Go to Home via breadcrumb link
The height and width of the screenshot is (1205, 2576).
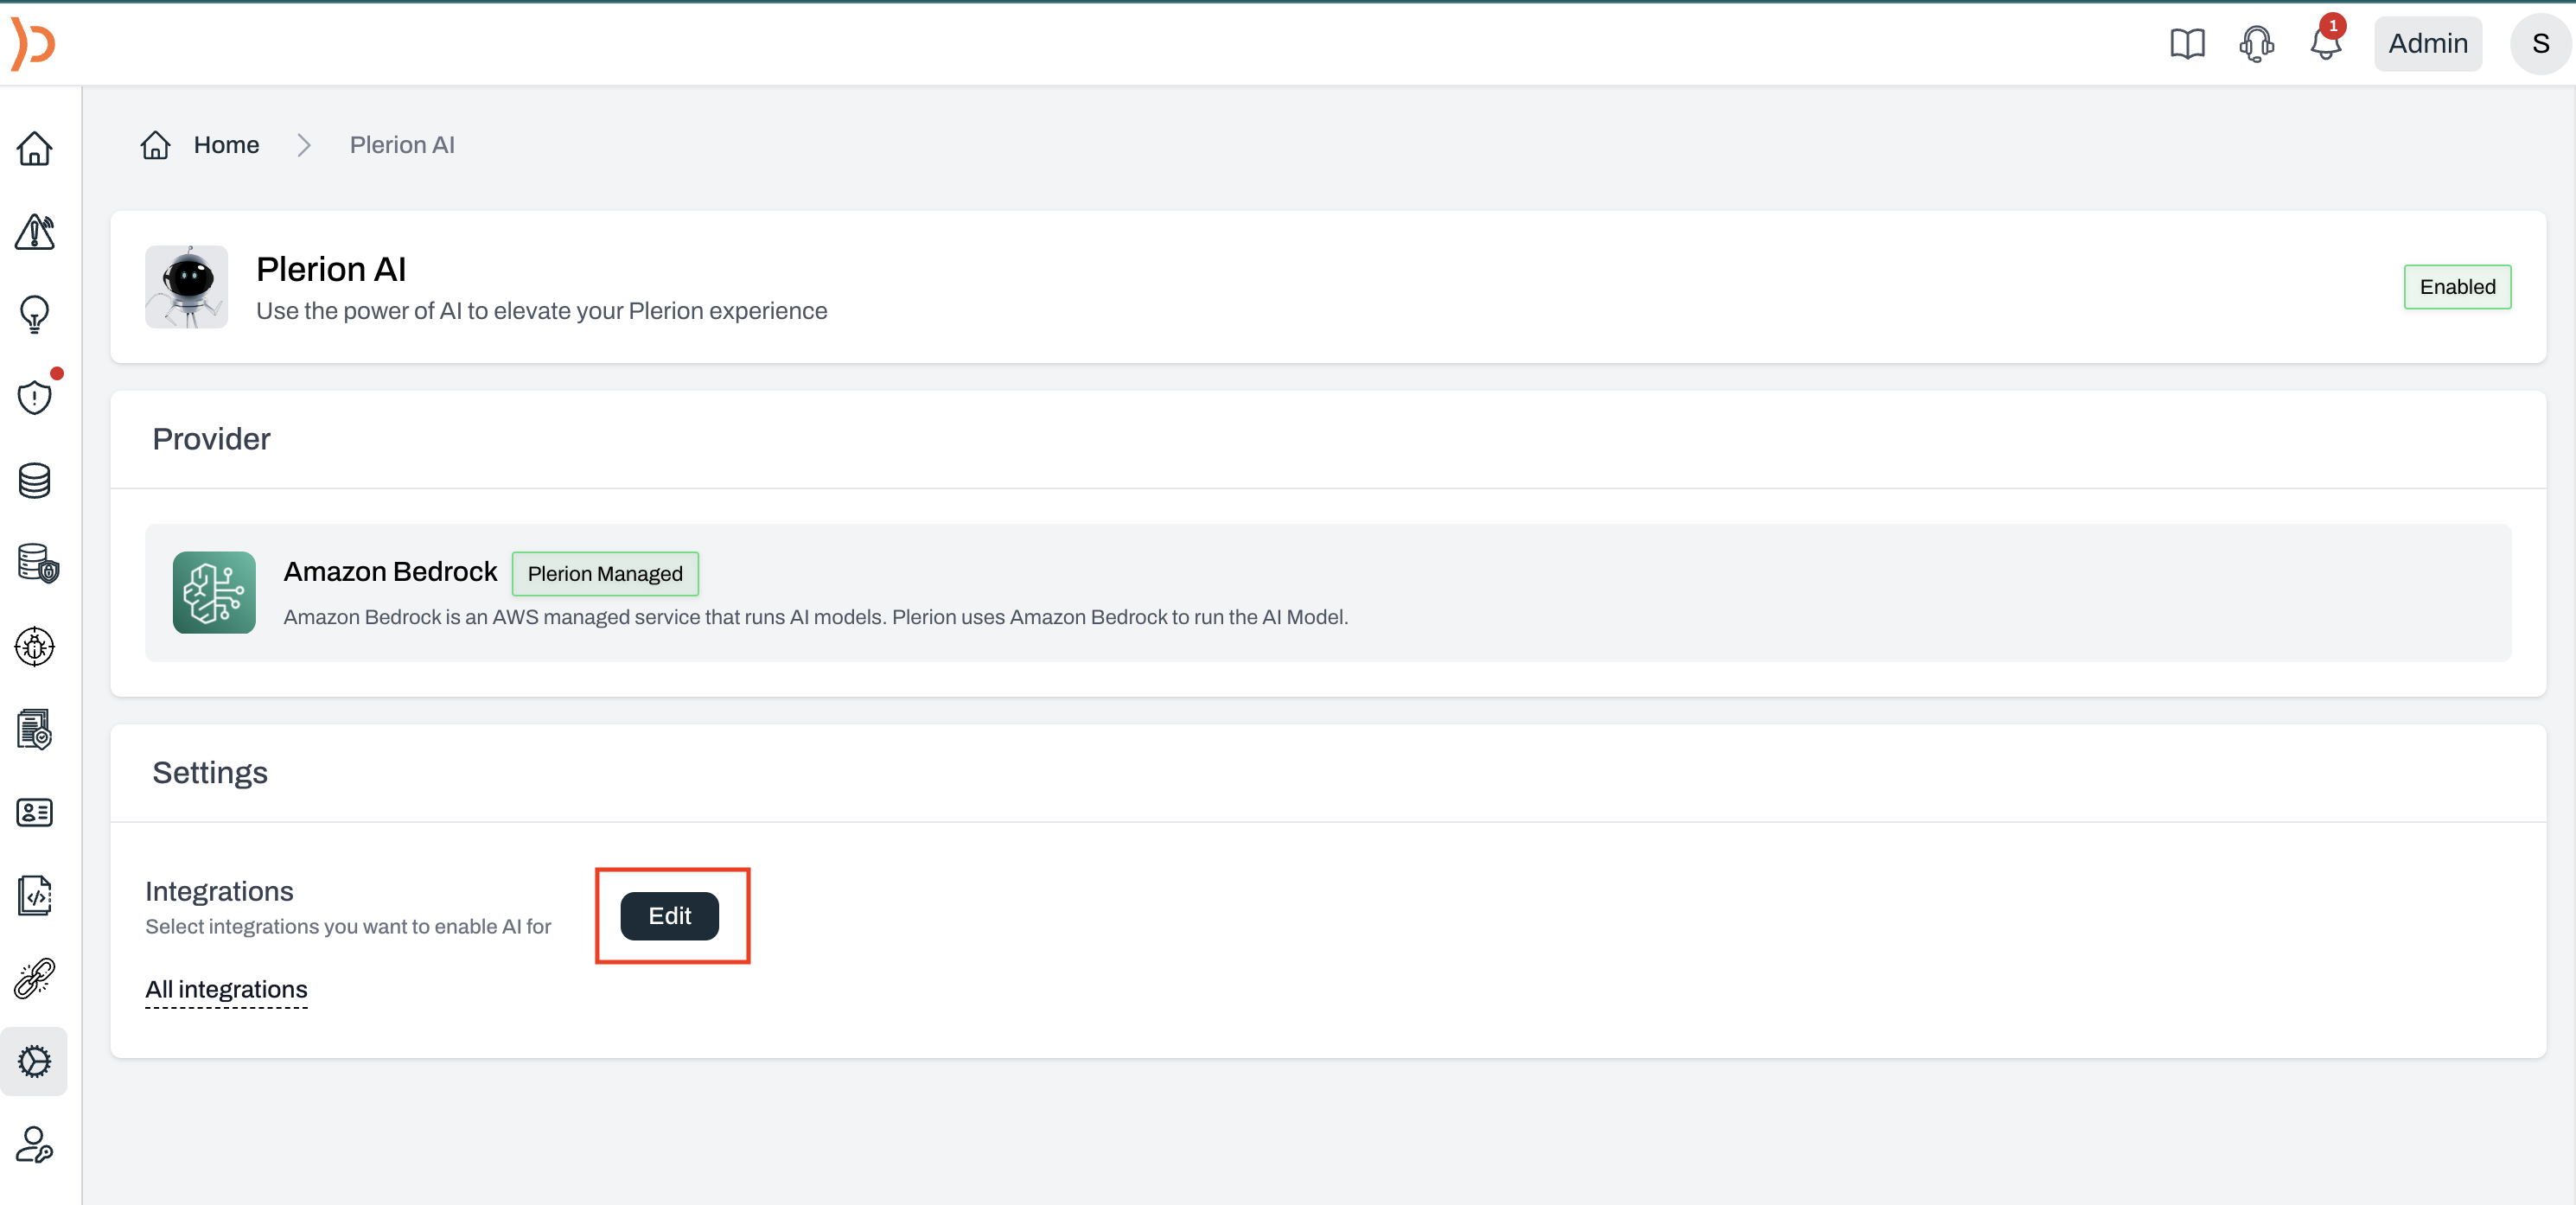point(226,145)
